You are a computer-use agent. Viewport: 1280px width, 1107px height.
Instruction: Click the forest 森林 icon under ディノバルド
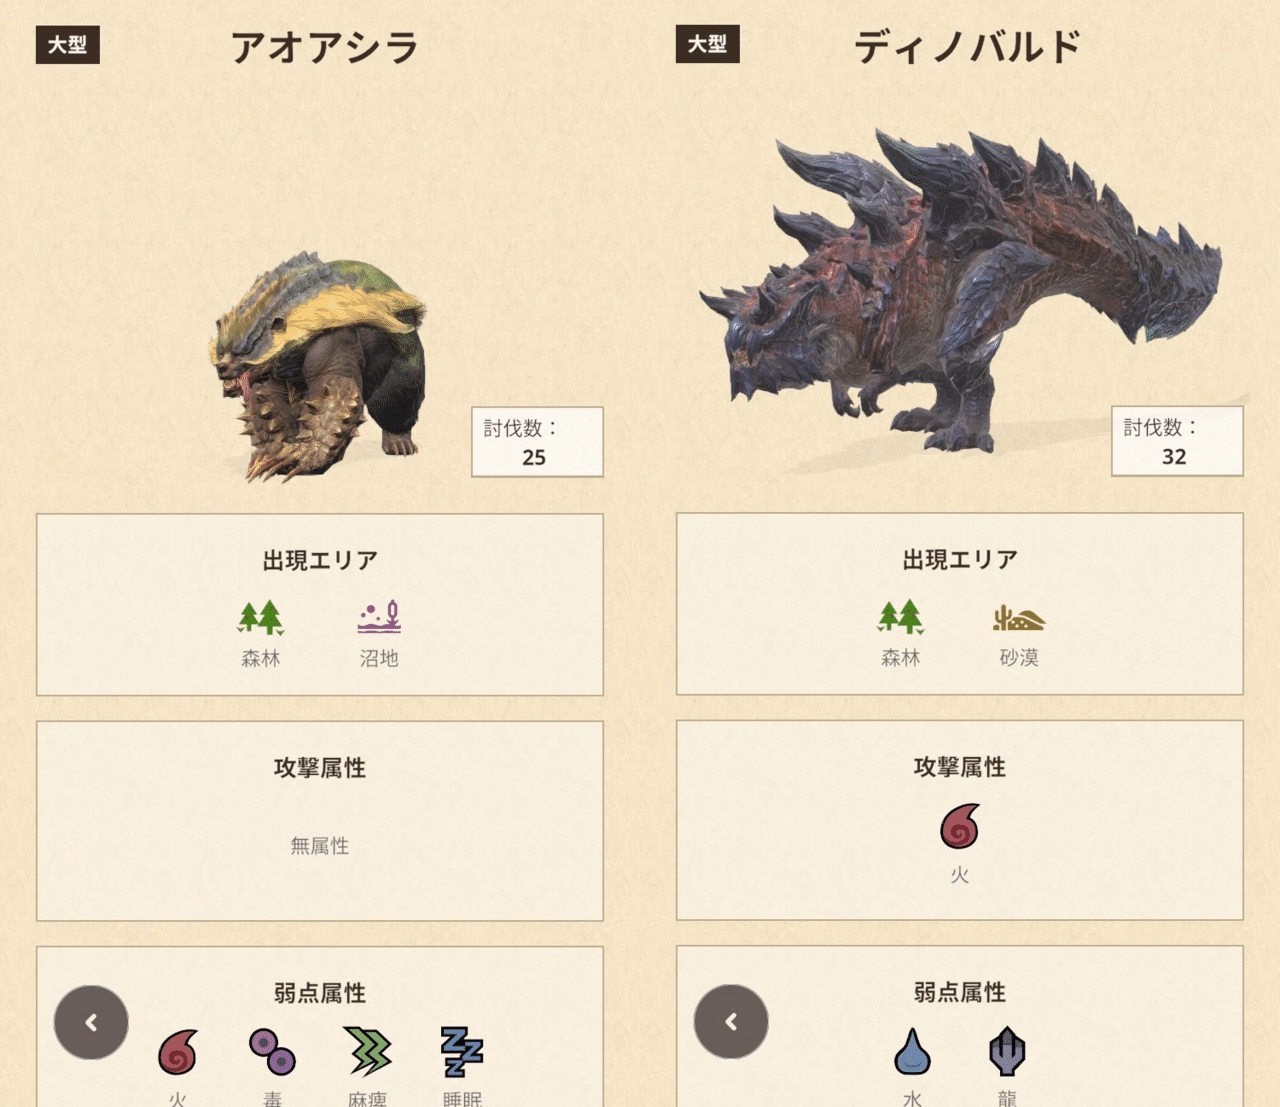pyautogui.click(x=901, y=617)
